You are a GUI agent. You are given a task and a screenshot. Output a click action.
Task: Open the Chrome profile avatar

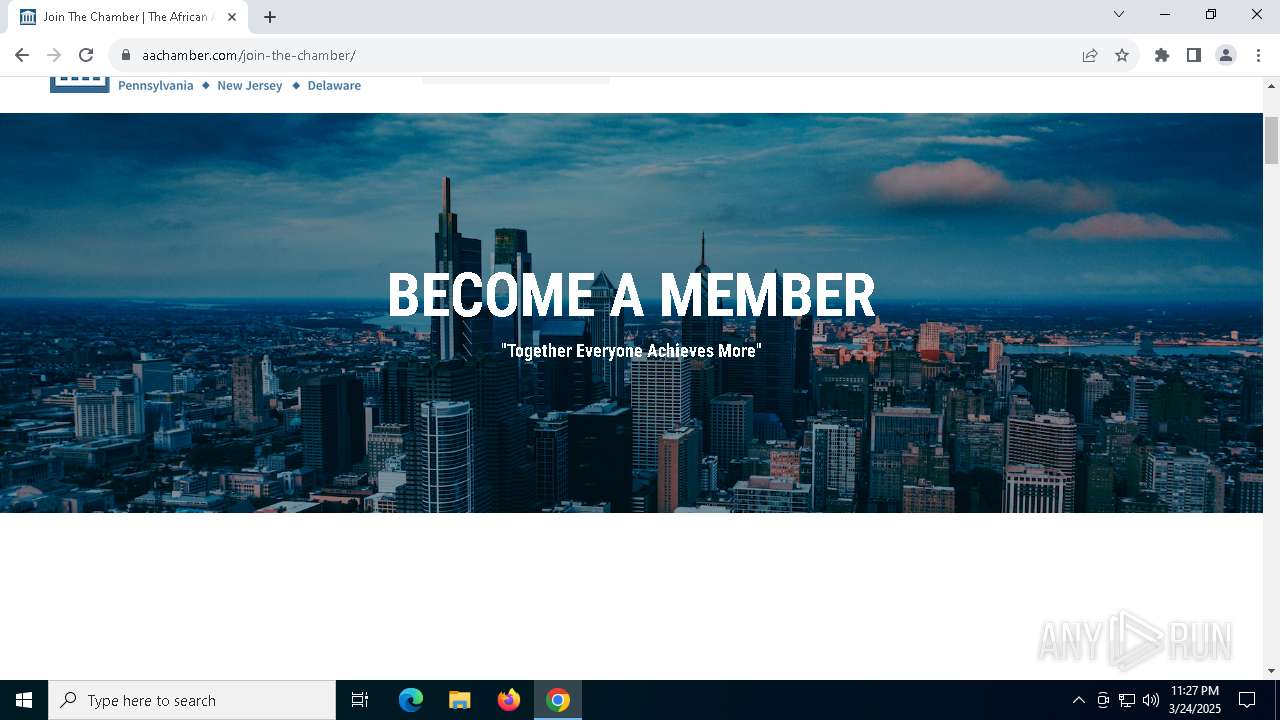pos(1226,55)
